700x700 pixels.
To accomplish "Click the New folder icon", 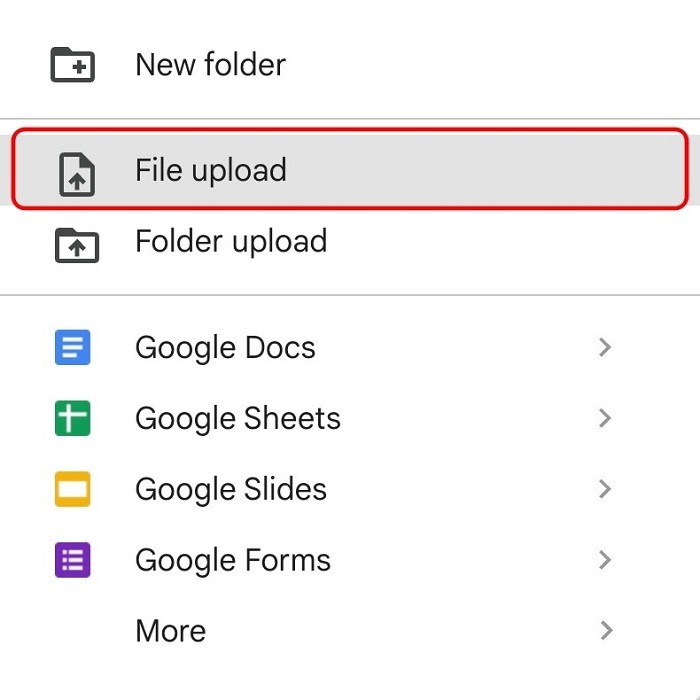I will (x=73, y=65).
